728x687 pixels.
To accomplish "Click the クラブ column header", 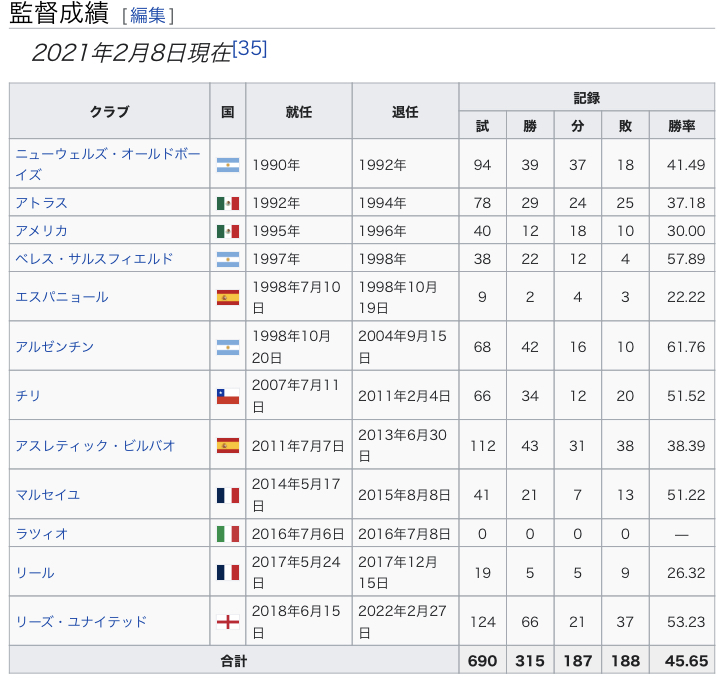I will click(x=110, y=111).
